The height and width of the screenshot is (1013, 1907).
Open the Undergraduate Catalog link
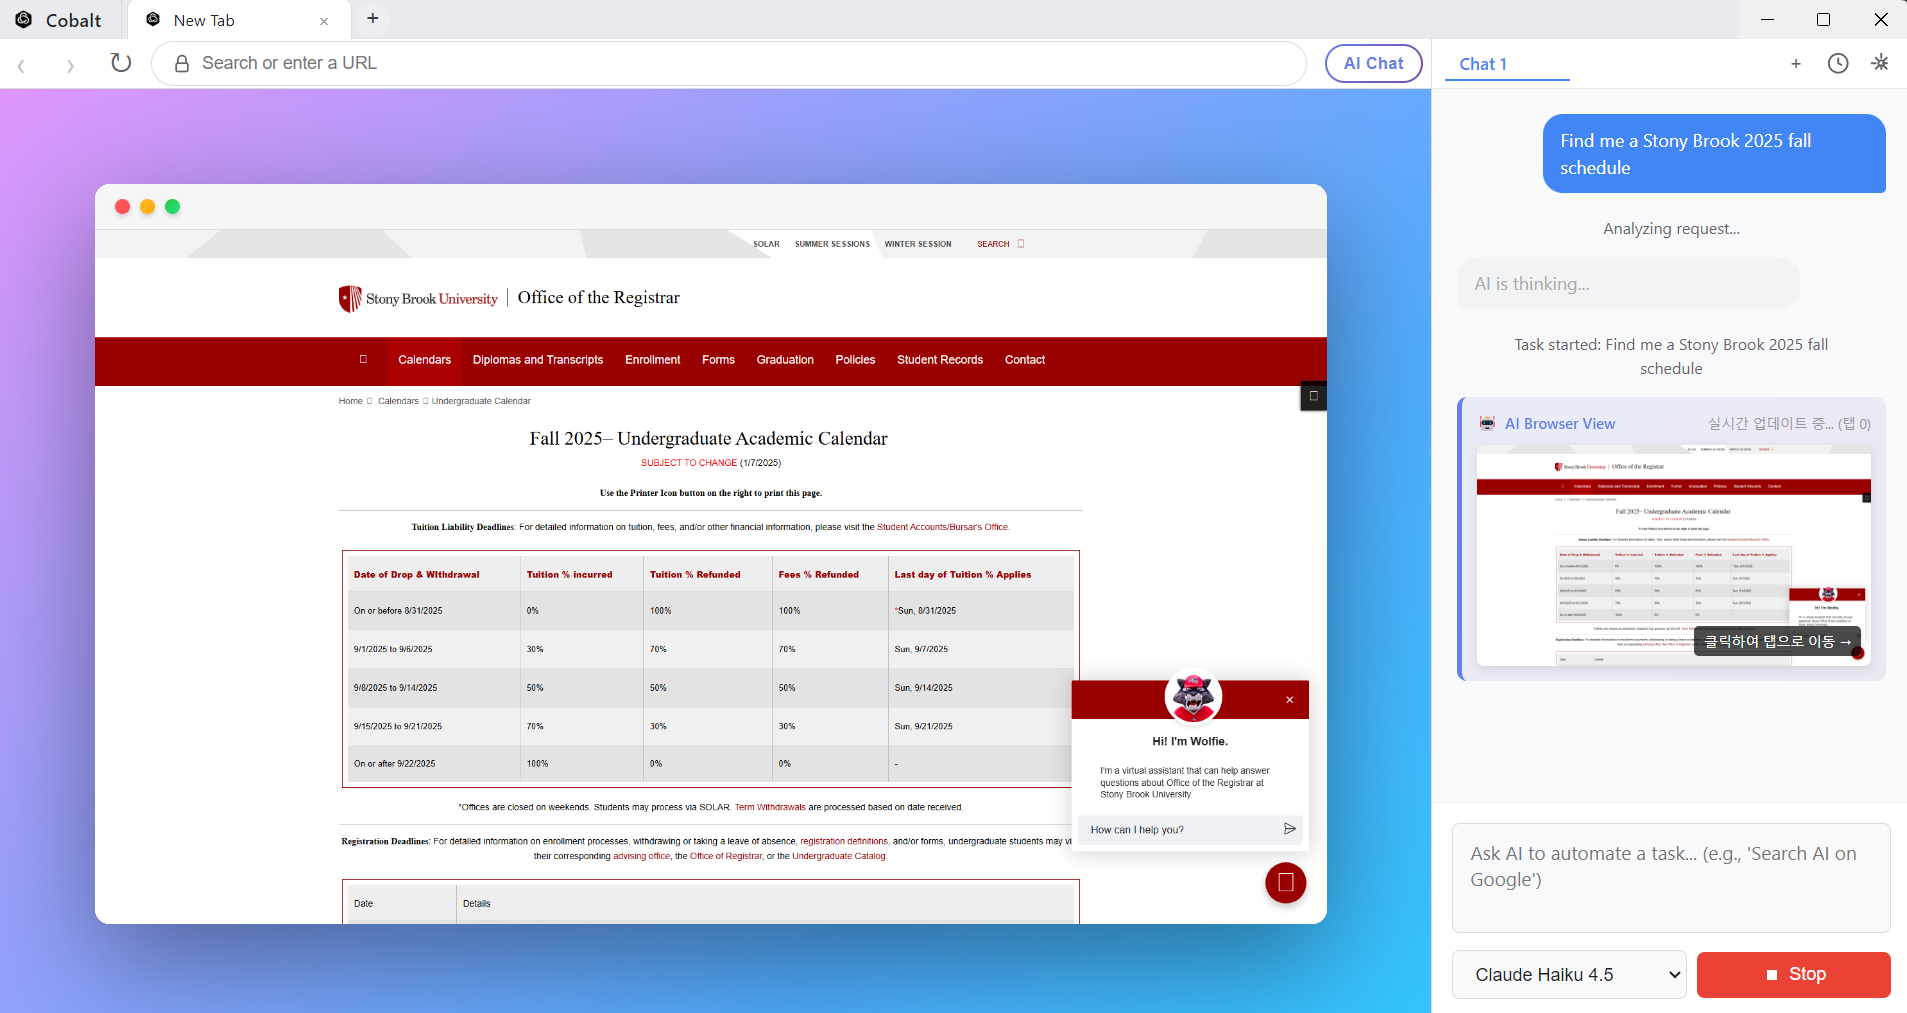pyautogui.click(x=838, y=856)
